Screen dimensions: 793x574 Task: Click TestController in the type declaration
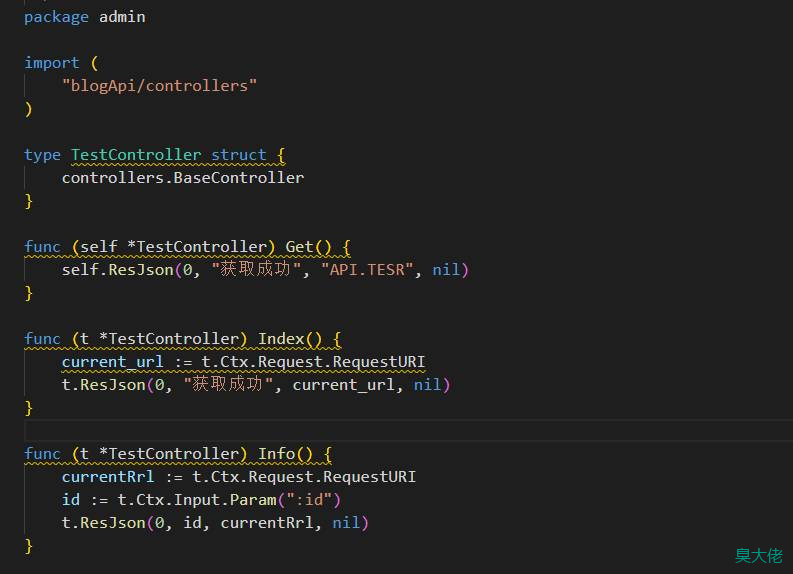coord(136,155)
